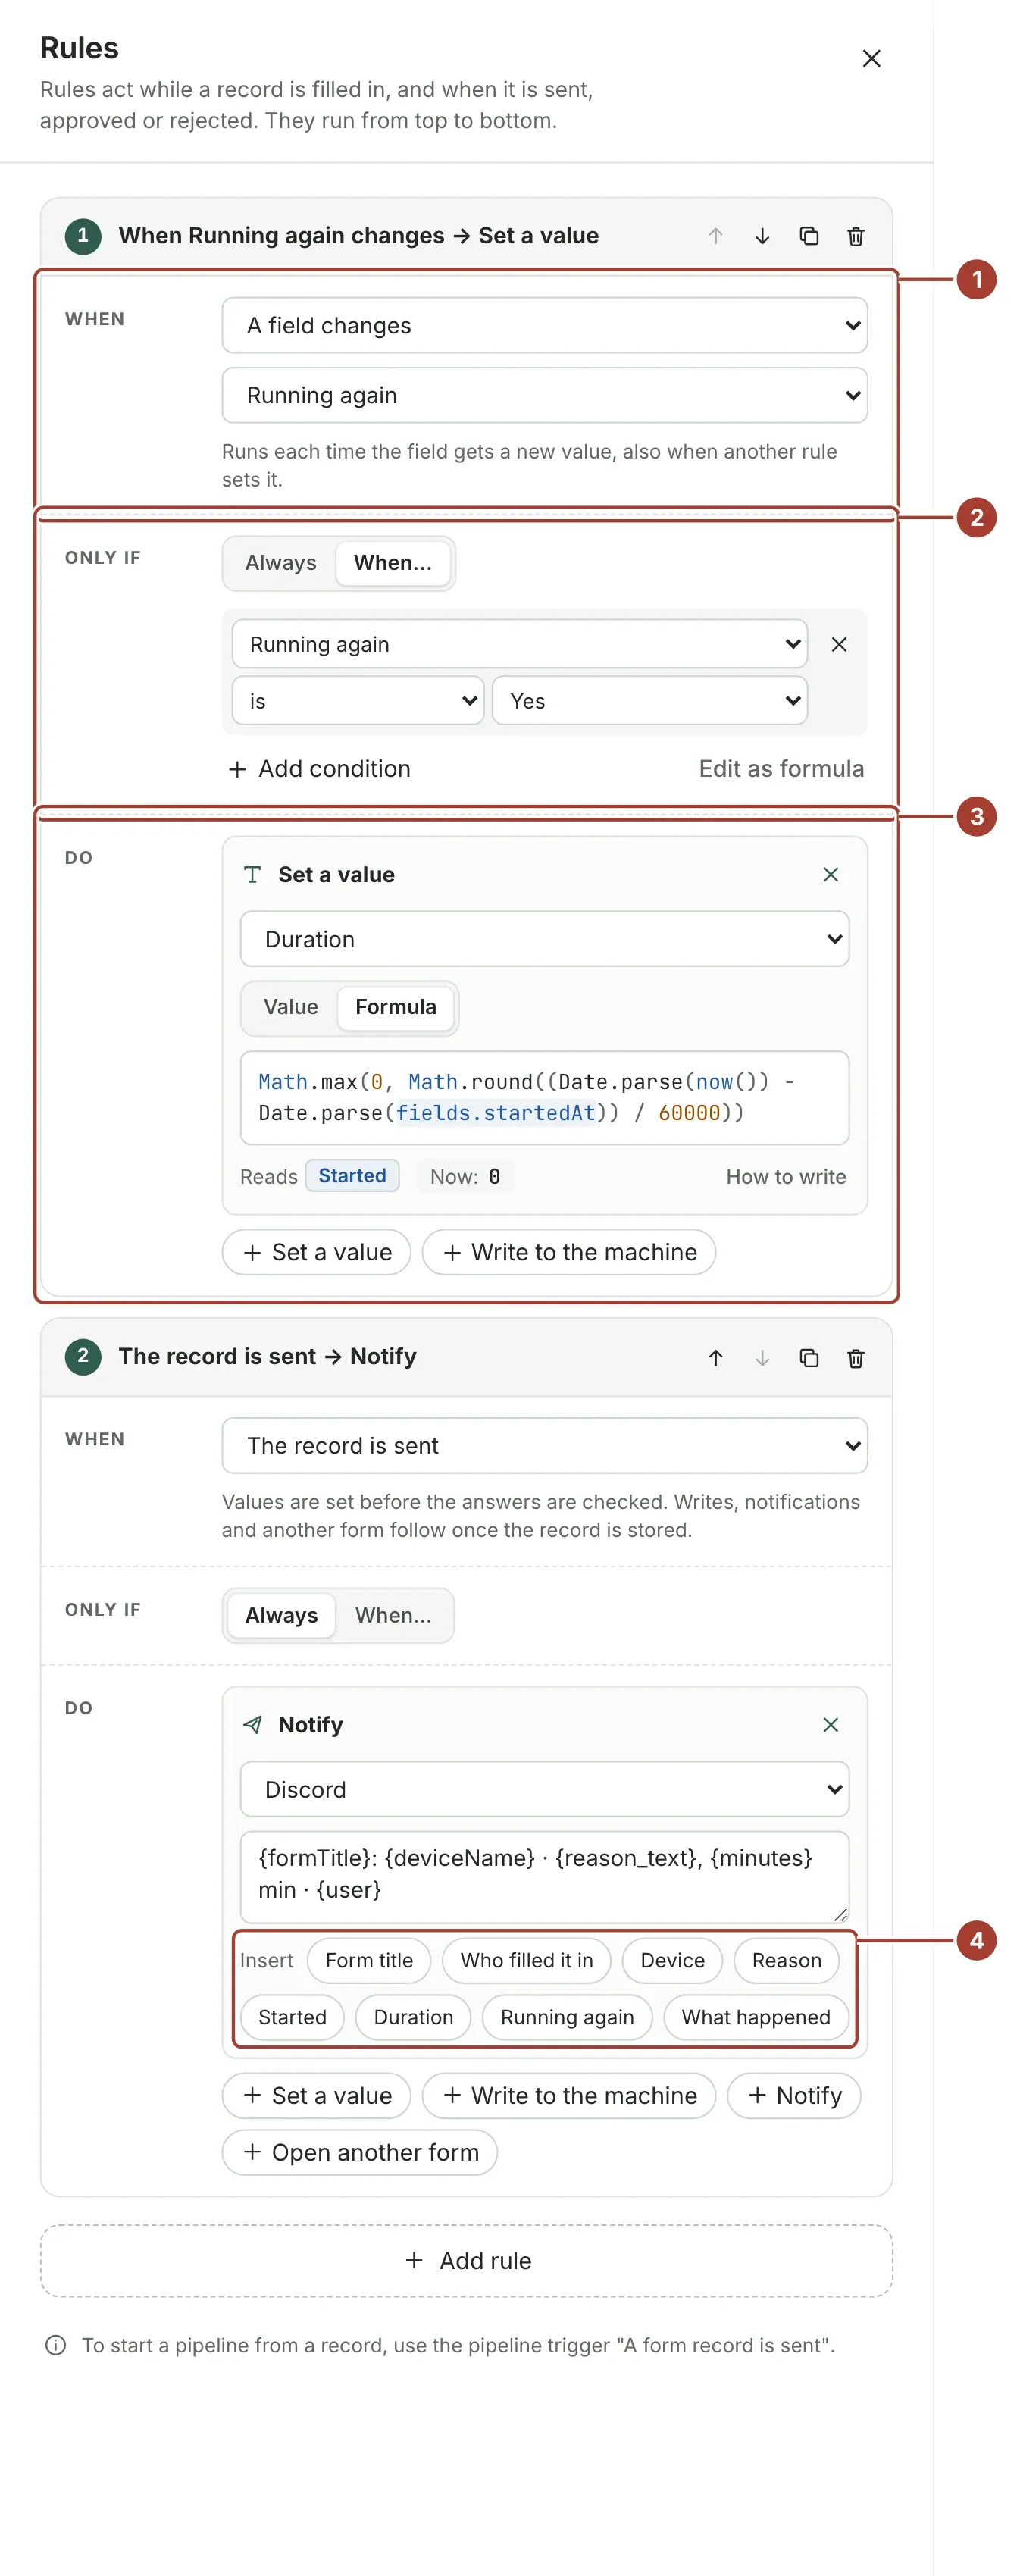Add another Notify action in rule 2
1020x2576 pixels.
point(794,2095)
